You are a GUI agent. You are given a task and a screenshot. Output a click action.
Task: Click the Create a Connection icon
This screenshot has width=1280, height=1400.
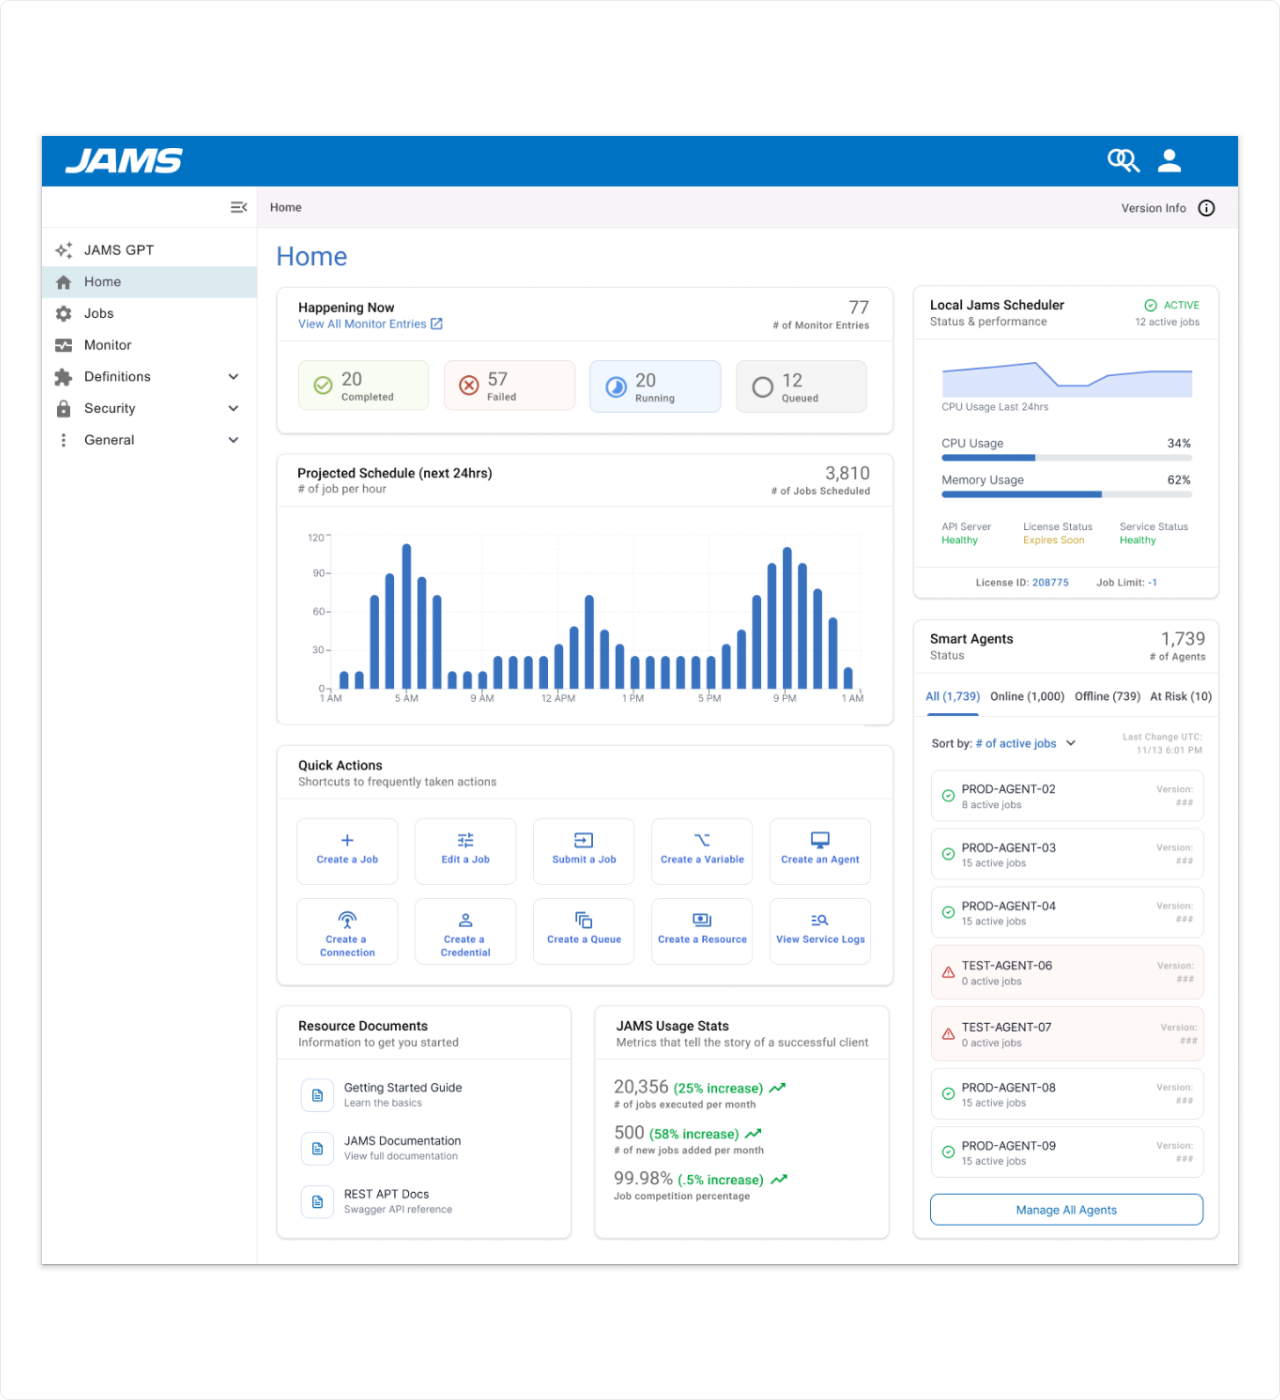(x=347, y=920)
